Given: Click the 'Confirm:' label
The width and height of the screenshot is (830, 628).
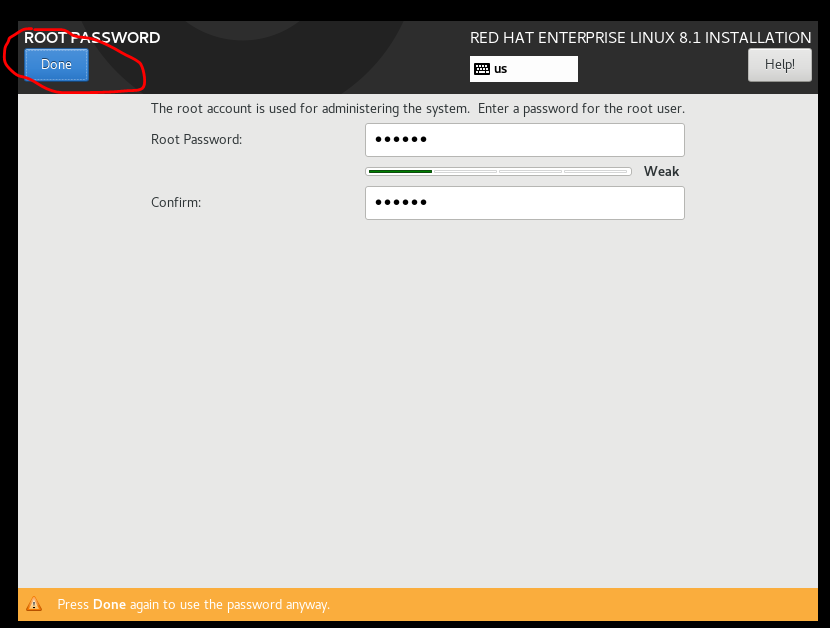Looking at the screenshot, I should (176, 202).
